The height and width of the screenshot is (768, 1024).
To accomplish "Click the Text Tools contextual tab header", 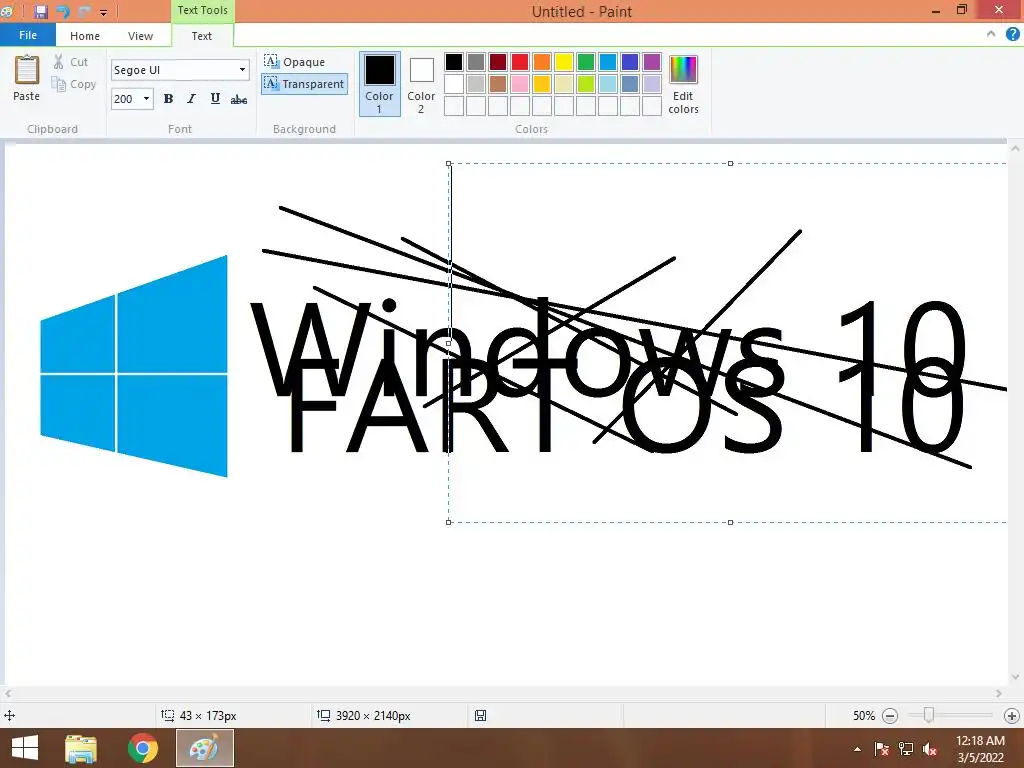I will click(202, 10).
